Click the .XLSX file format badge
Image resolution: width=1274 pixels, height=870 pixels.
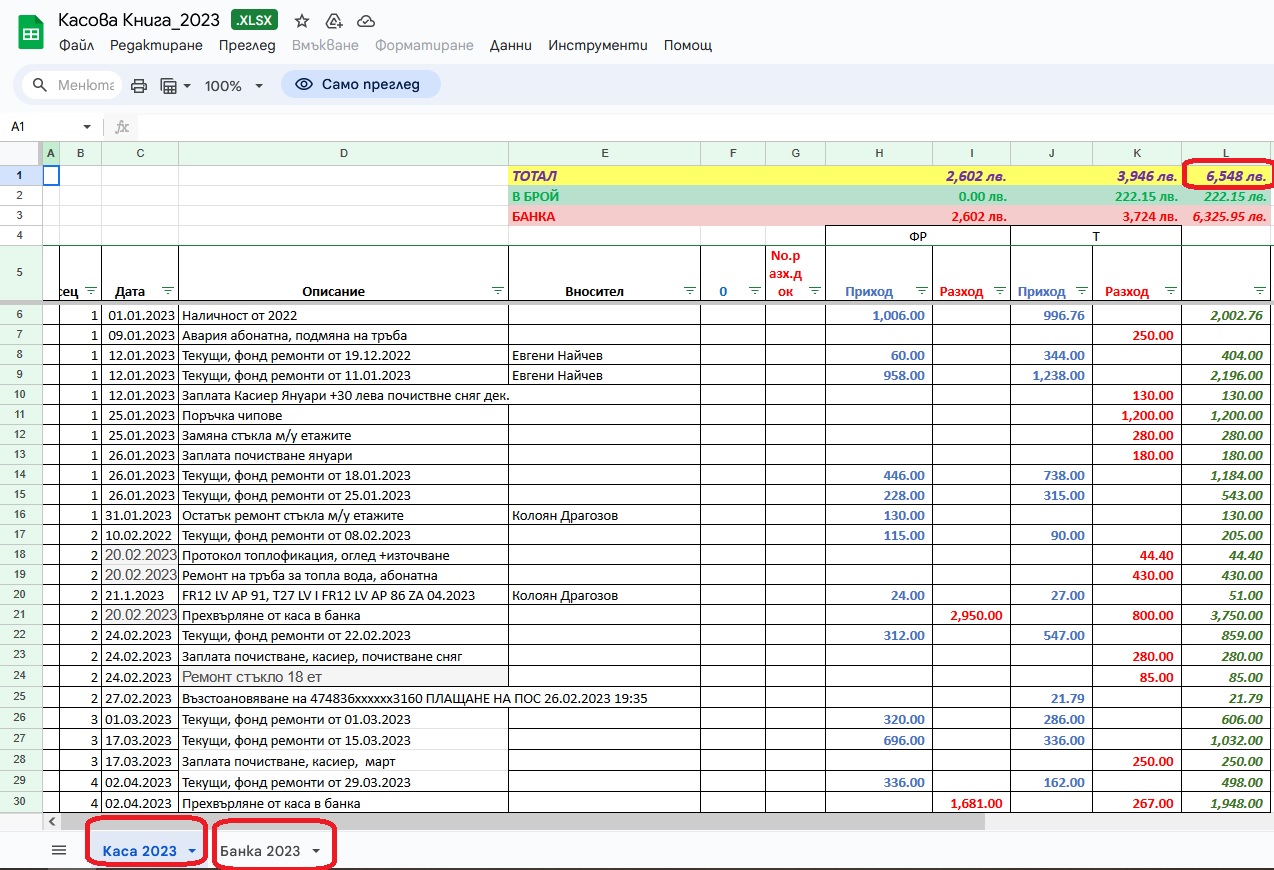coord(255,20)
